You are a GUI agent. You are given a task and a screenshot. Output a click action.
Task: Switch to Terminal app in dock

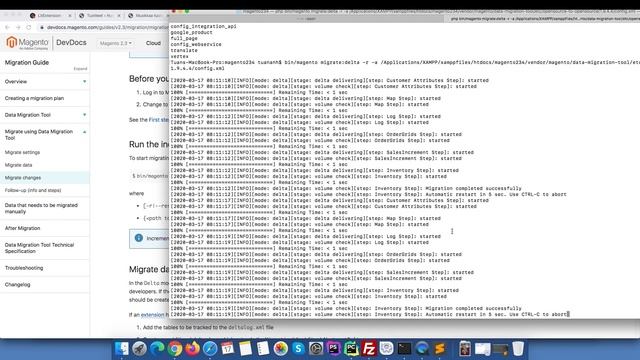click(404, 349)
